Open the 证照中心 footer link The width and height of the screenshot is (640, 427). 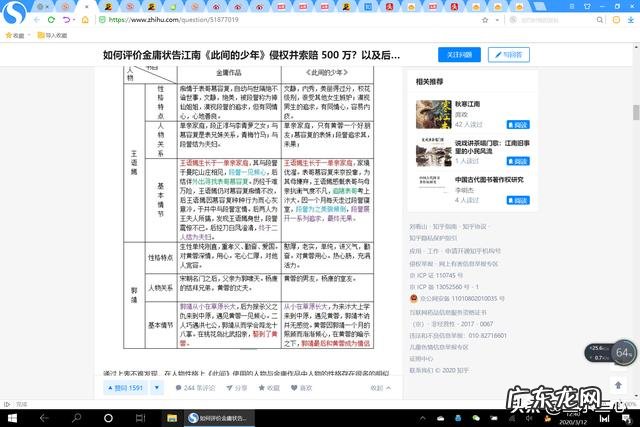tap(421, 359)
